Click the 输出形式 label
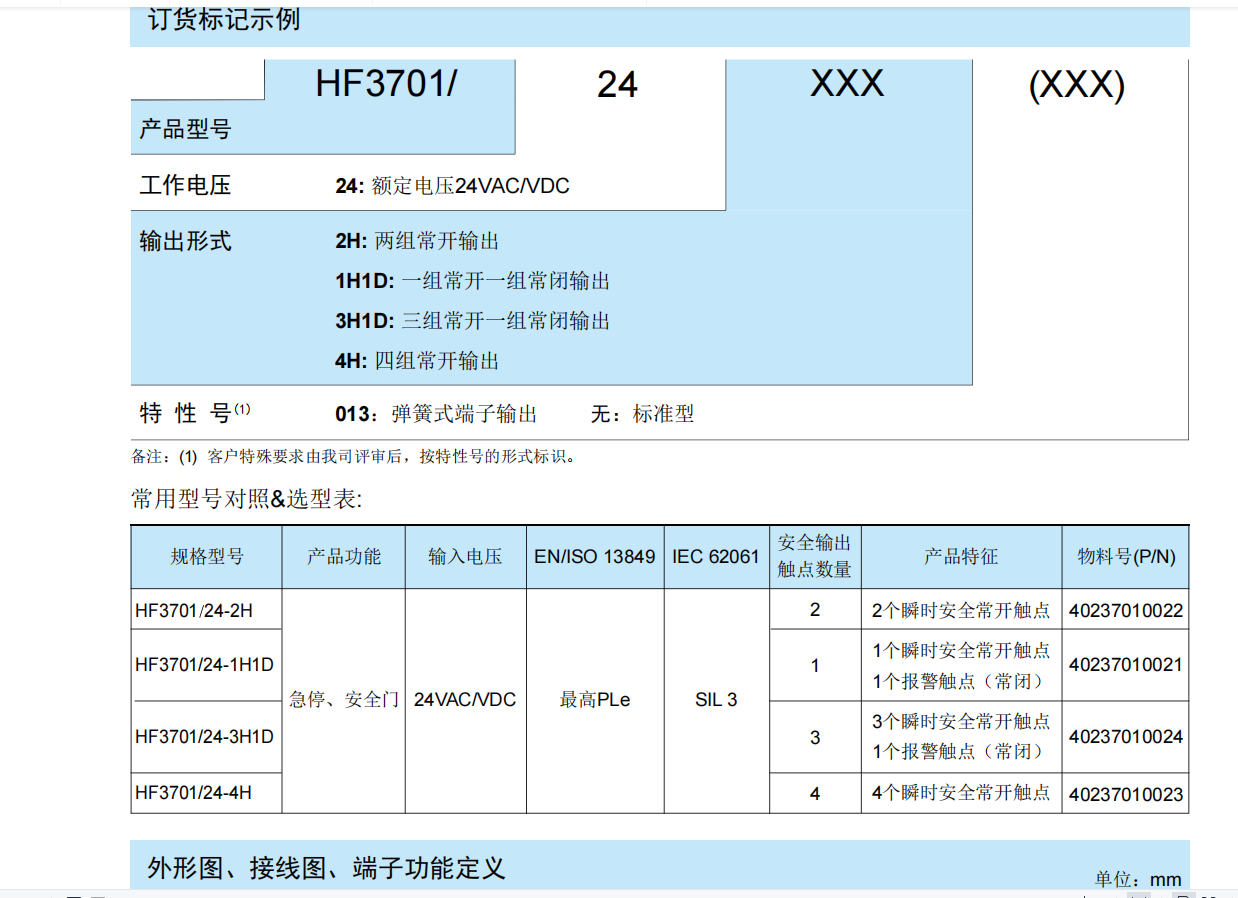1238x898 pixels. [185, 241]
